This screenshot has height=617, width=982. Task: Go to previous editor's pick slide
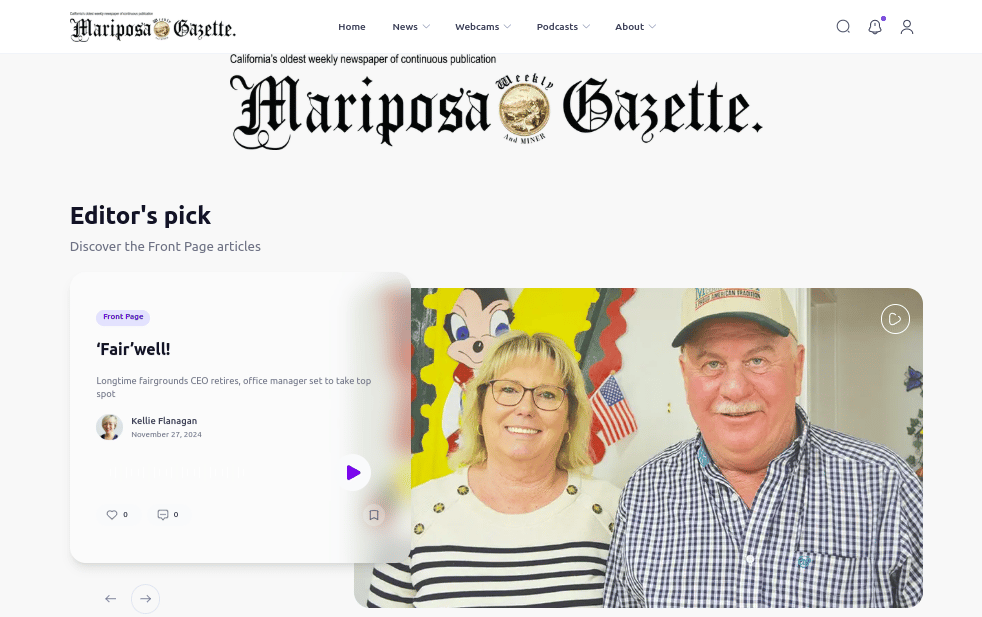110,599
